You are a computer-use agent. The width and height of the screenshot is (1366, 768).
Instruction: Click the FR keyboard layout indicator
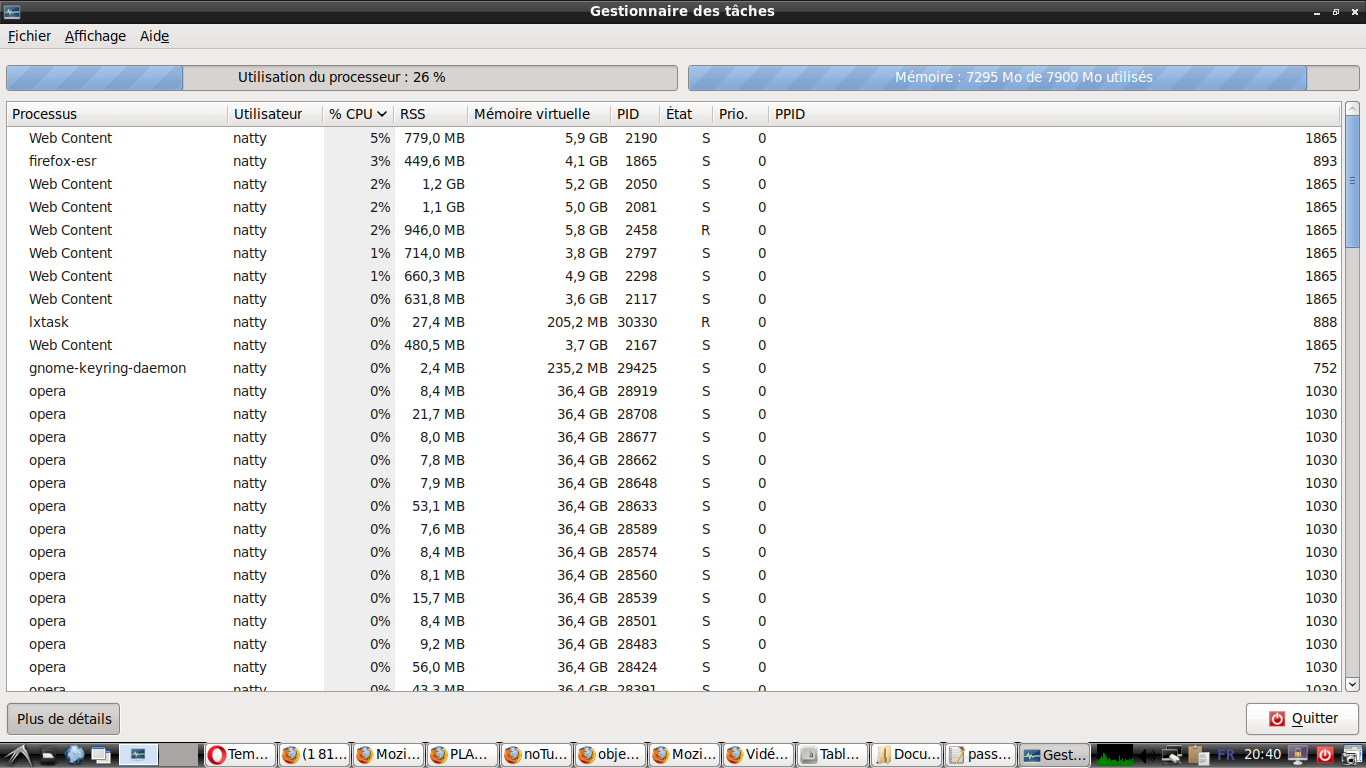point(1225,755)
